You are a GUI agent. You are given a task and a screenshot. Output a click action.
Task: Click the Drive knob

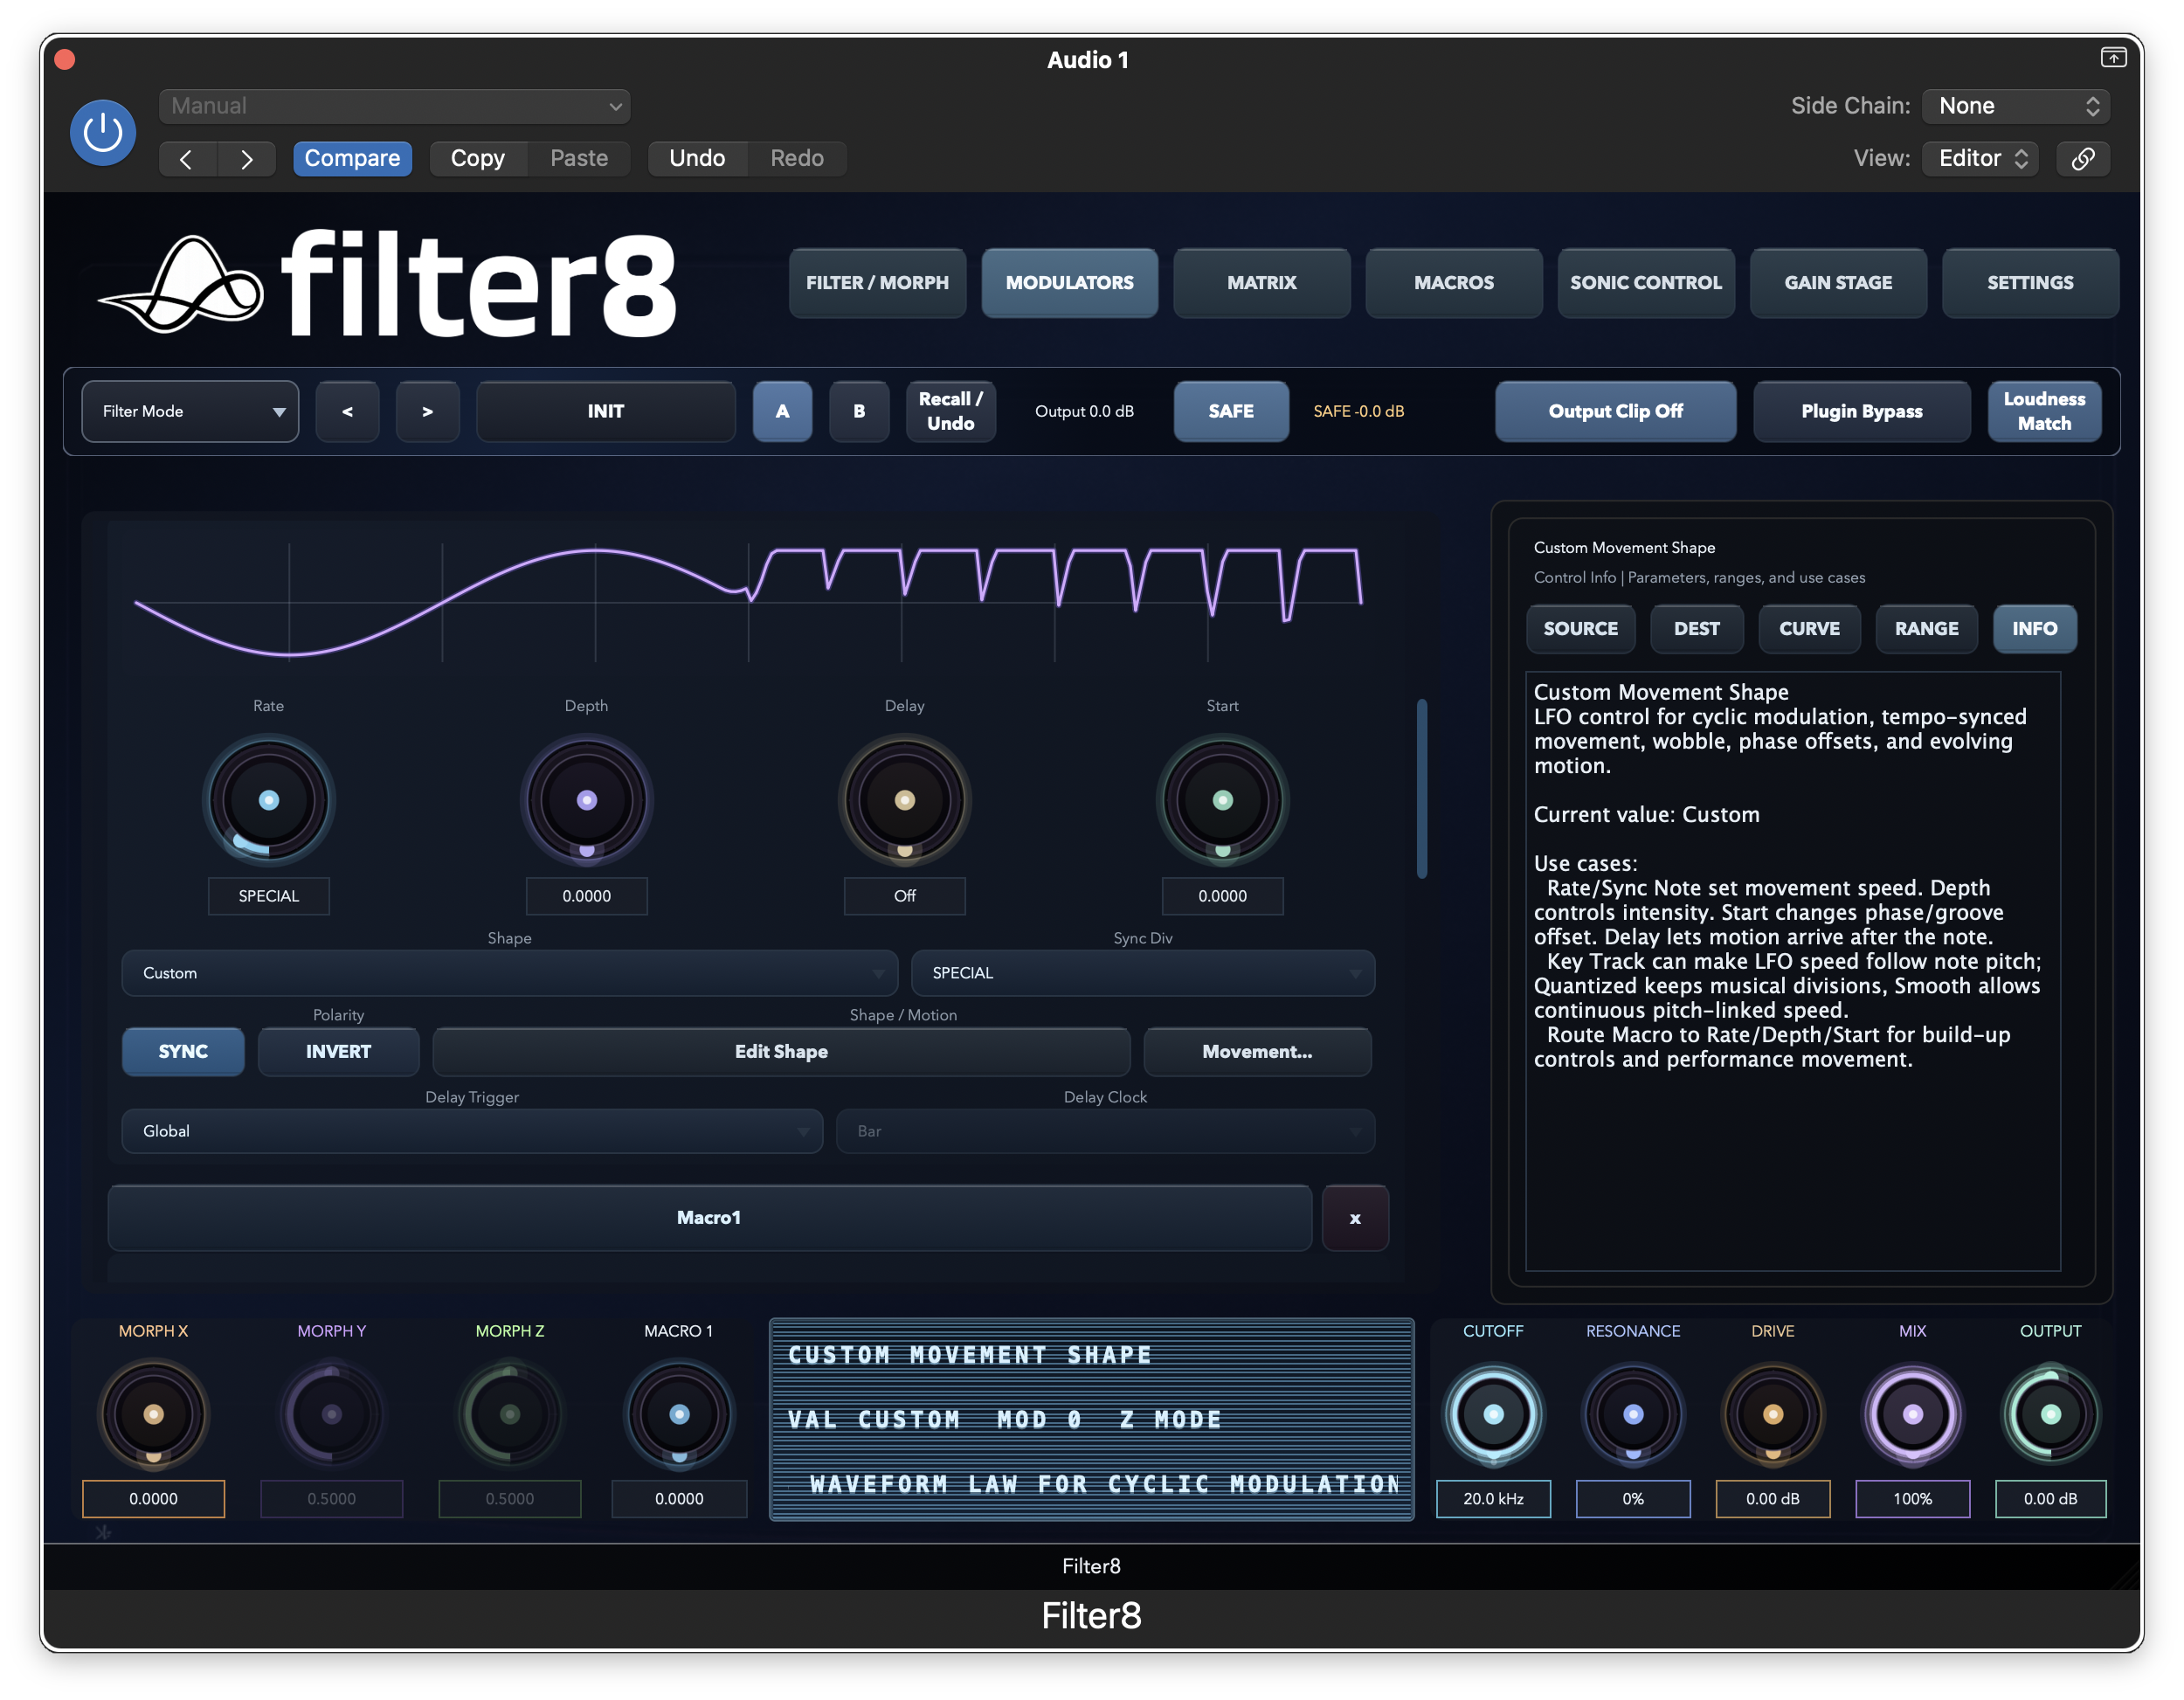(x=1772, y=1414)
